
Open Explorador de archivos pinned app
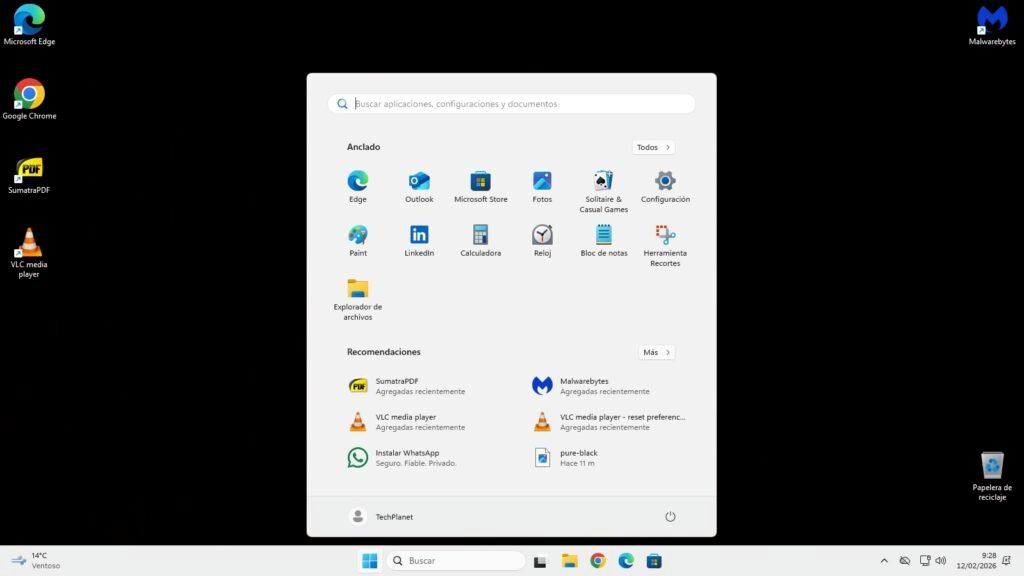(358, 292)
